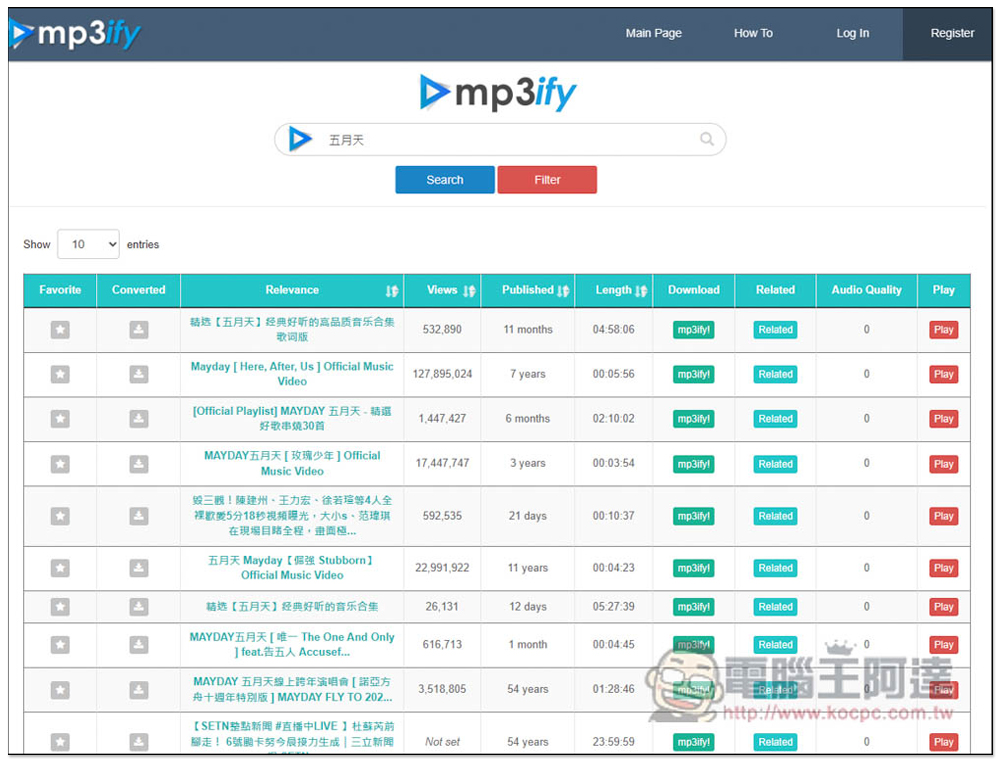This screenshot has height=763, width=1000.
Task: Open the MAYDAY FLY TO 202 title link
Action: tap(292, 690)
